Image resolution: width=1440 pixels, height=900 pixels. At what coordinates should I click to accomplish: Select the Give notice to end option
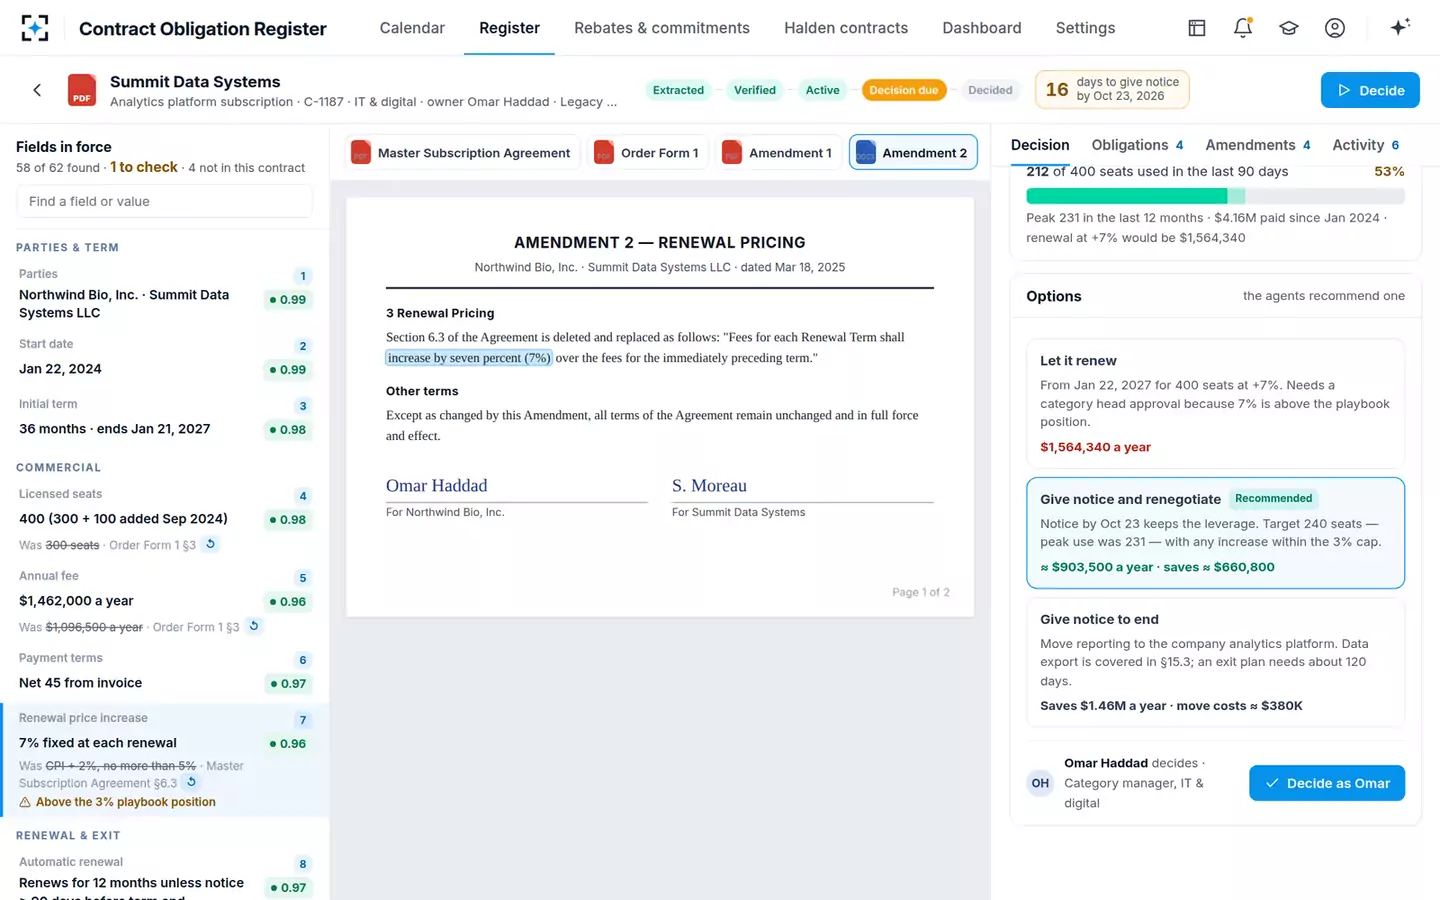pos(1216,662)
